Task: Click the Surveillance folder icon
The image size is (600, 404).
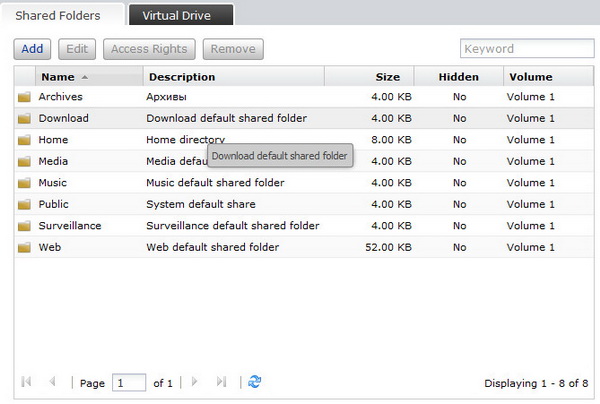Action: click(x=24, y=226)
